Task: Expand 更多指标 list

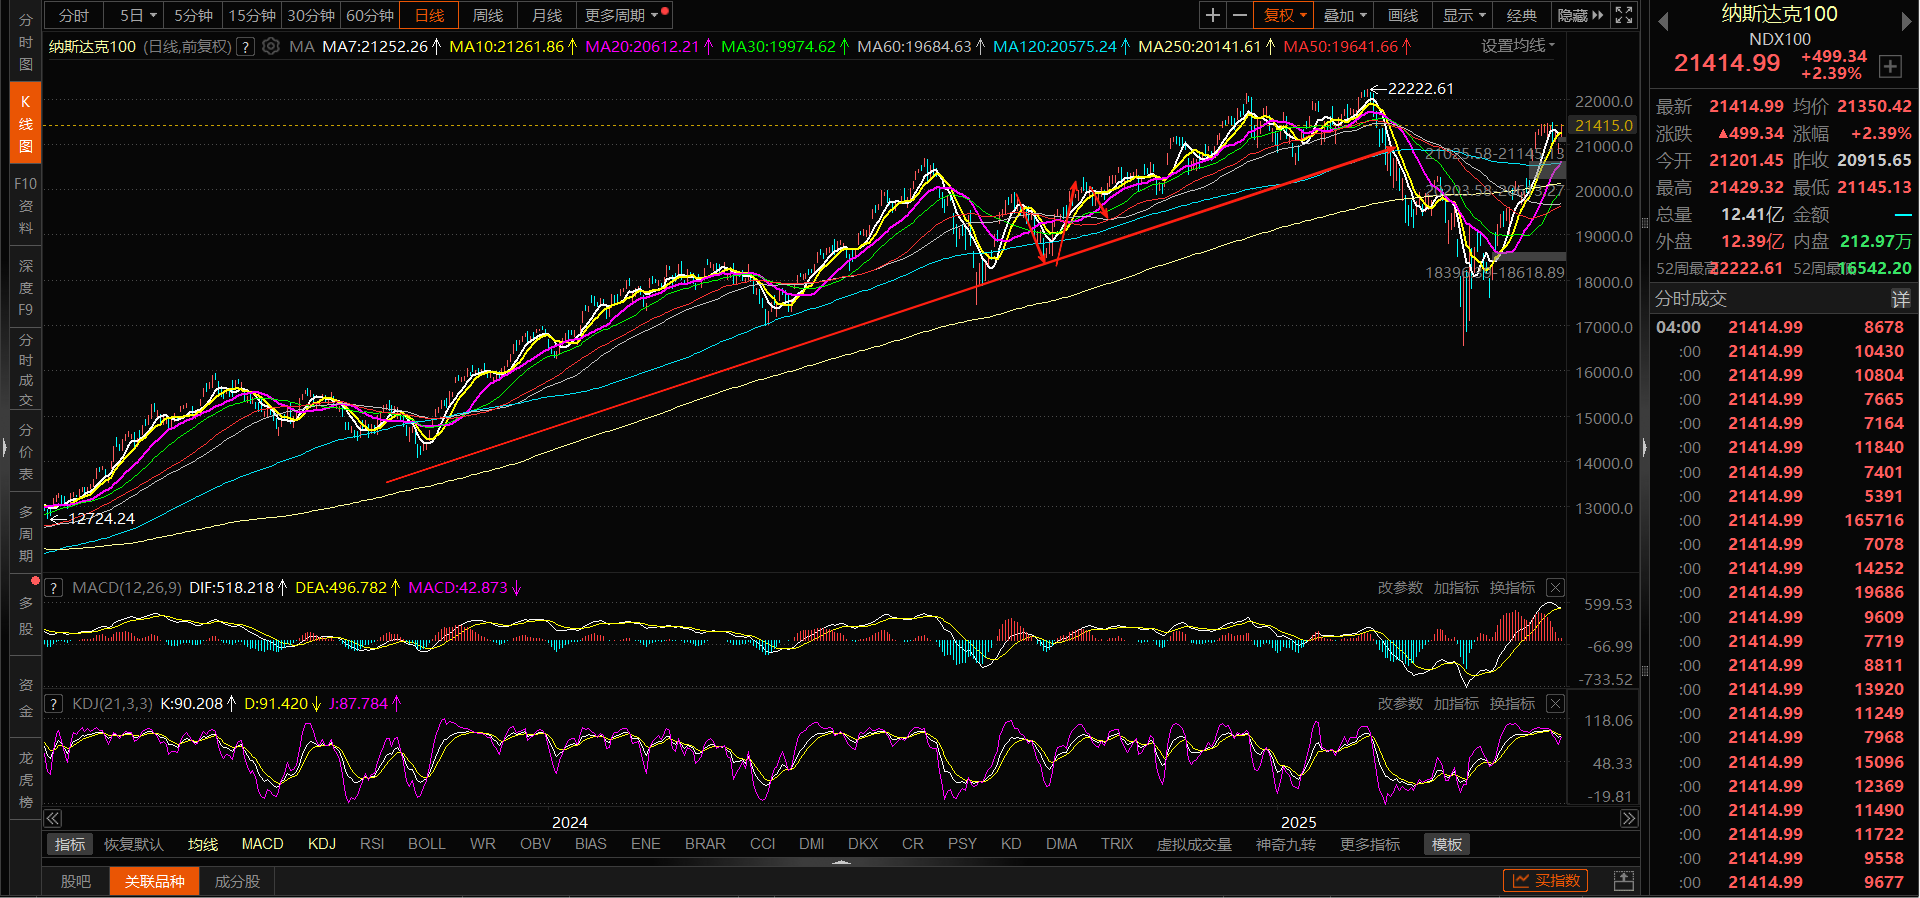Action: (1370, 845)
